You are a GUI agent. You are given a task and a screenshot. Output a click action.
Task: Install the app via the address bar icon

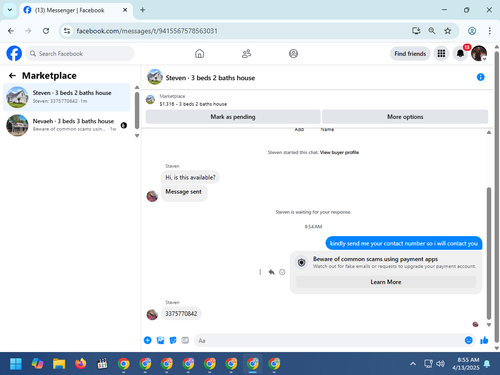[x=416, y=31]
